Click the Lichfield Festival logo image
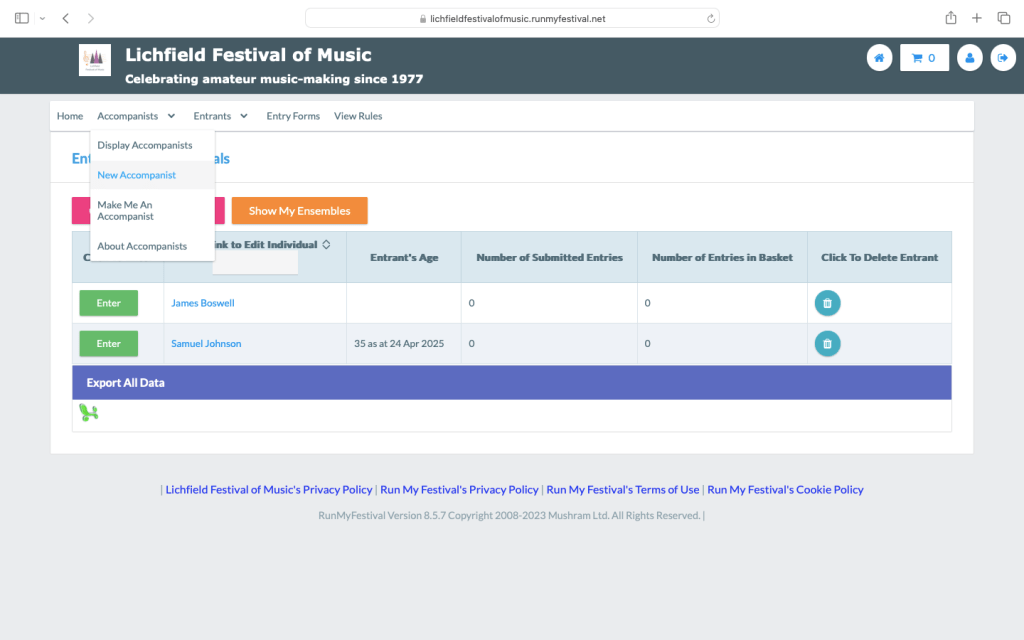Viewport: 1024px width, 640px height. [x=95, y=60]
